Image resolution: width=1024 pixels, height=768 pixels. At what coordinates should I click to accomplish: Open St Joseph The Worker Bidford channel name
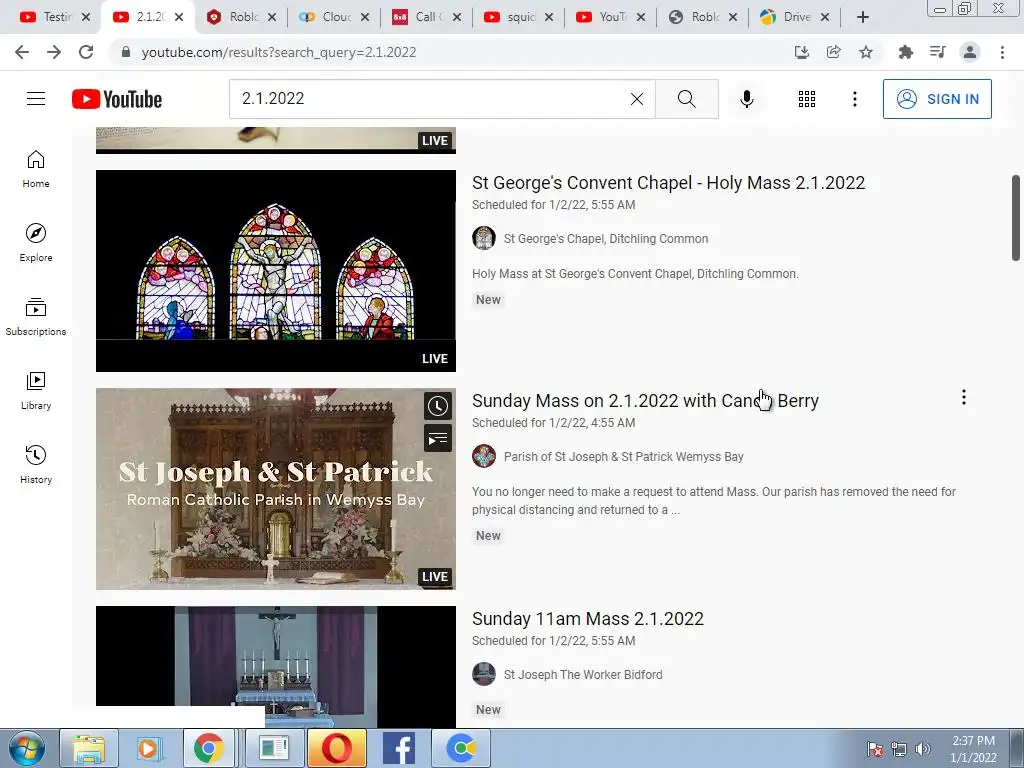(583, 675)
